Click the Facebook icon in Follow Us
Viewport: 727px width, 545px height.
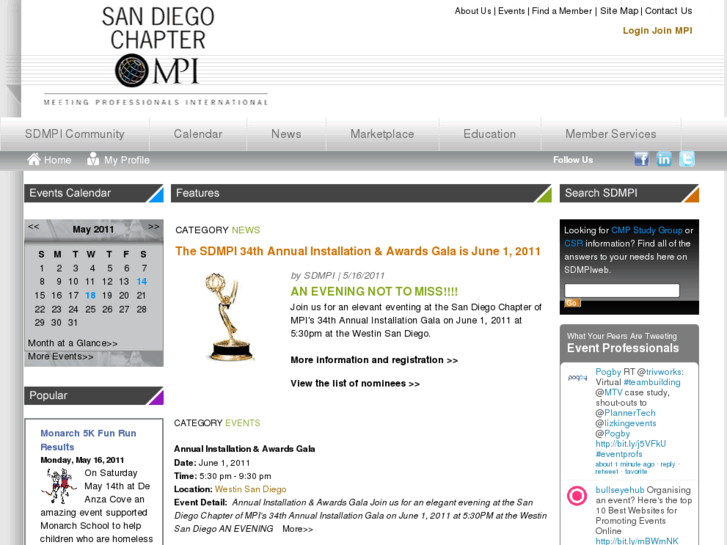click(x=641, y=159)
